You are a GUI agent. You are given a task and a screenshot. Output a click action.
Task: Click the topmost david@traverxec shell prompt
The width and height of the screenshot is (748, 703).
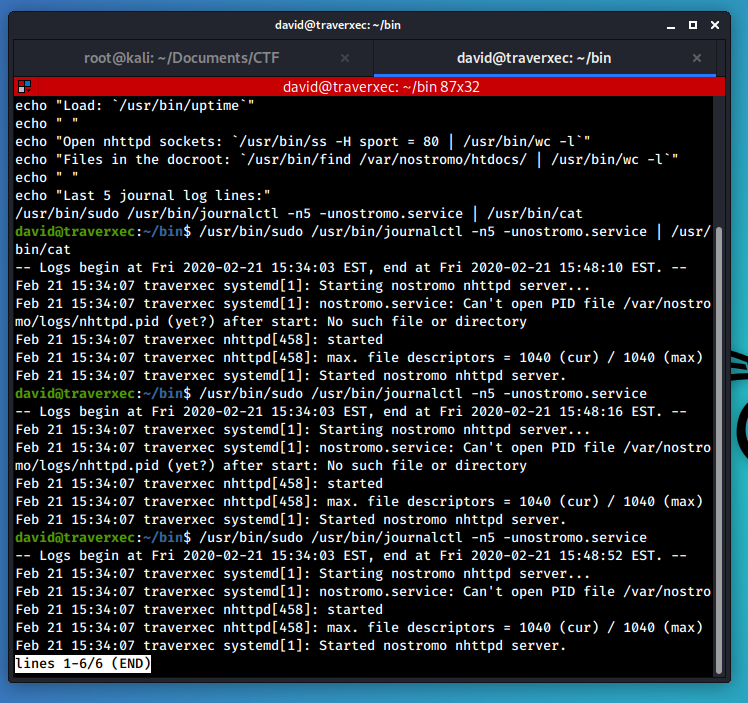pyautogui.click(x=100, y=231)
